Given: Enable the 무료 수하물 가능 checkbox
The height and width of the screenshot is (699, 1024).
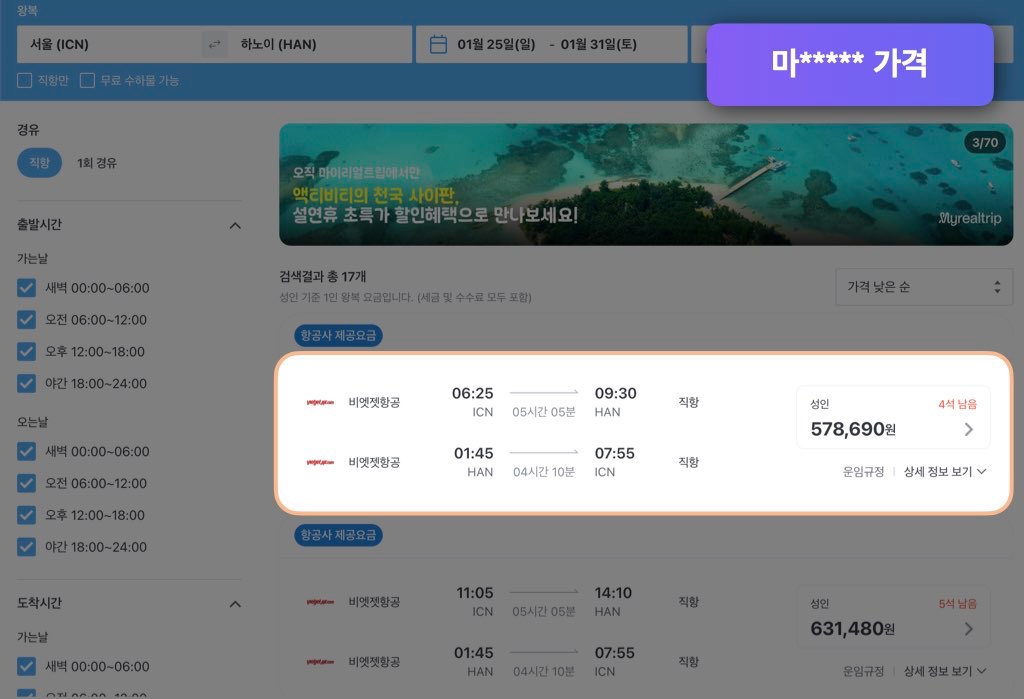Looking at the screenshot, I should point(87,80).
